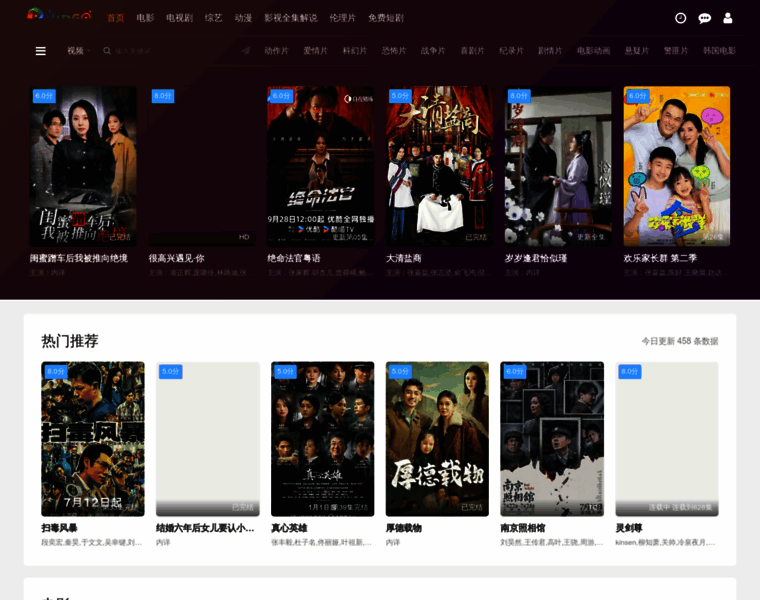Click the 厚德载物 title link
The image size is (760, 600).
(x=404, y=528)
